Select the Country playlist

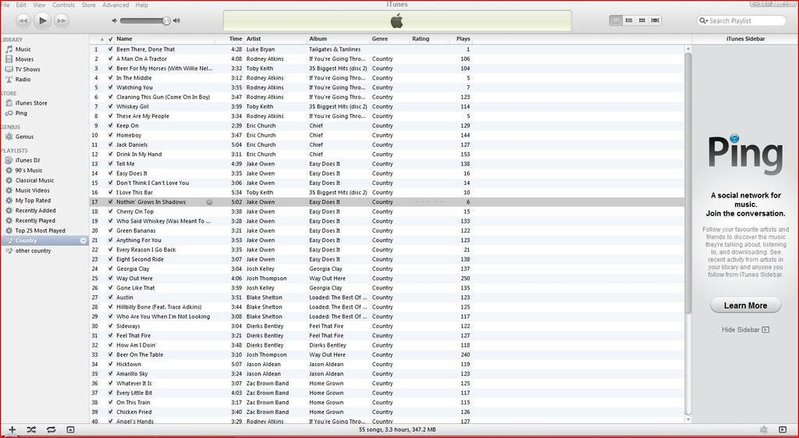click(25, 240)
